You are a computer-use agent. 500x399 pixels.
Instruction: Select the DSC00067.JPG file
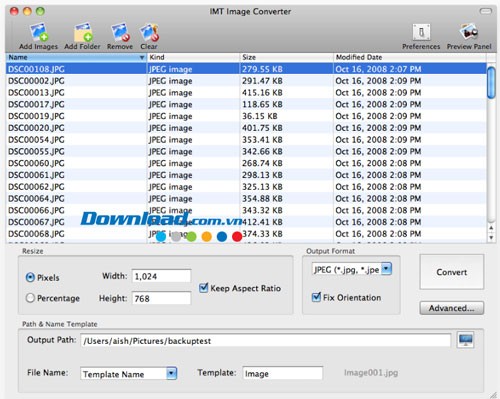pyautogui.click(x=246, y=222)
